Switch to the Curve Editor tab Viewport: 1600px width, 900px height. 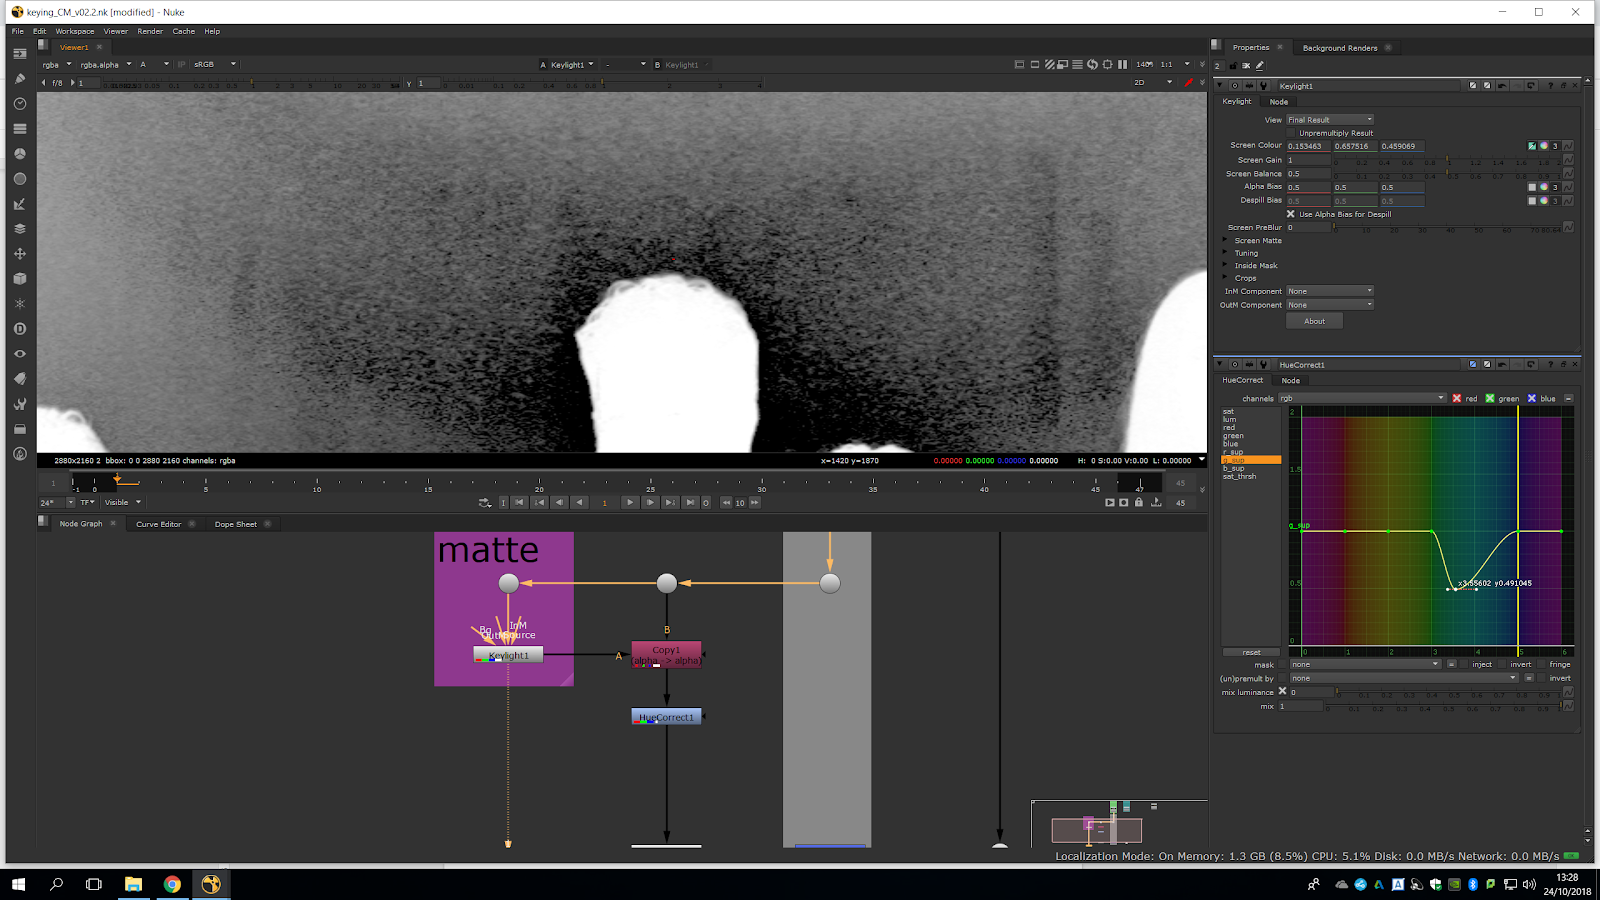(158, 524)
